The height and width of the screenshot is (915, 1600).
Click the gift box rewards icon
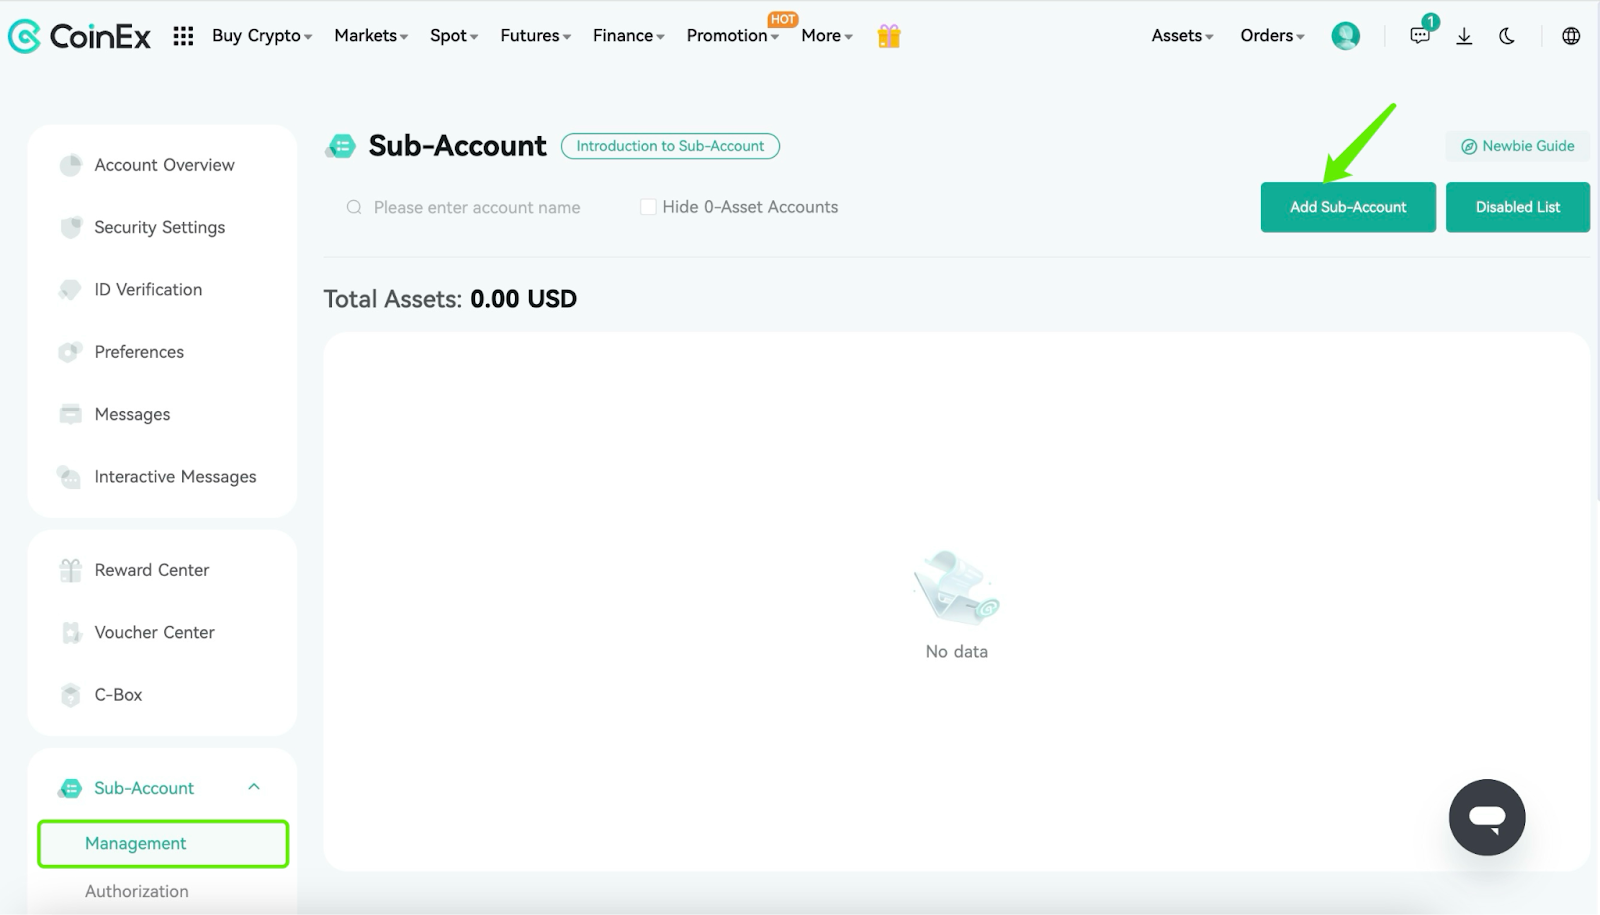coord(889,36)
